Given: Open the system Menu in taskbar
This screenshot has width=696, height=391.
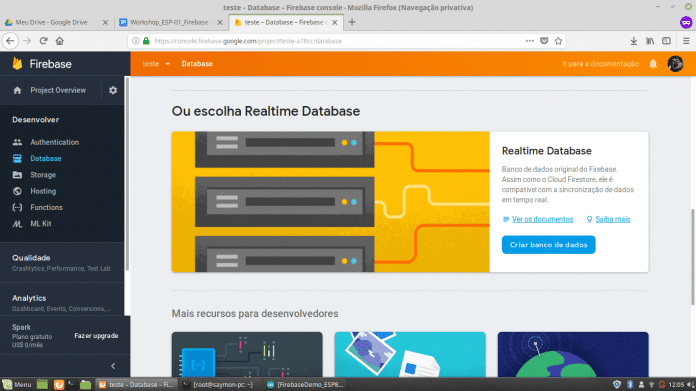Looking at the screenshot, I should coord(17,384).
